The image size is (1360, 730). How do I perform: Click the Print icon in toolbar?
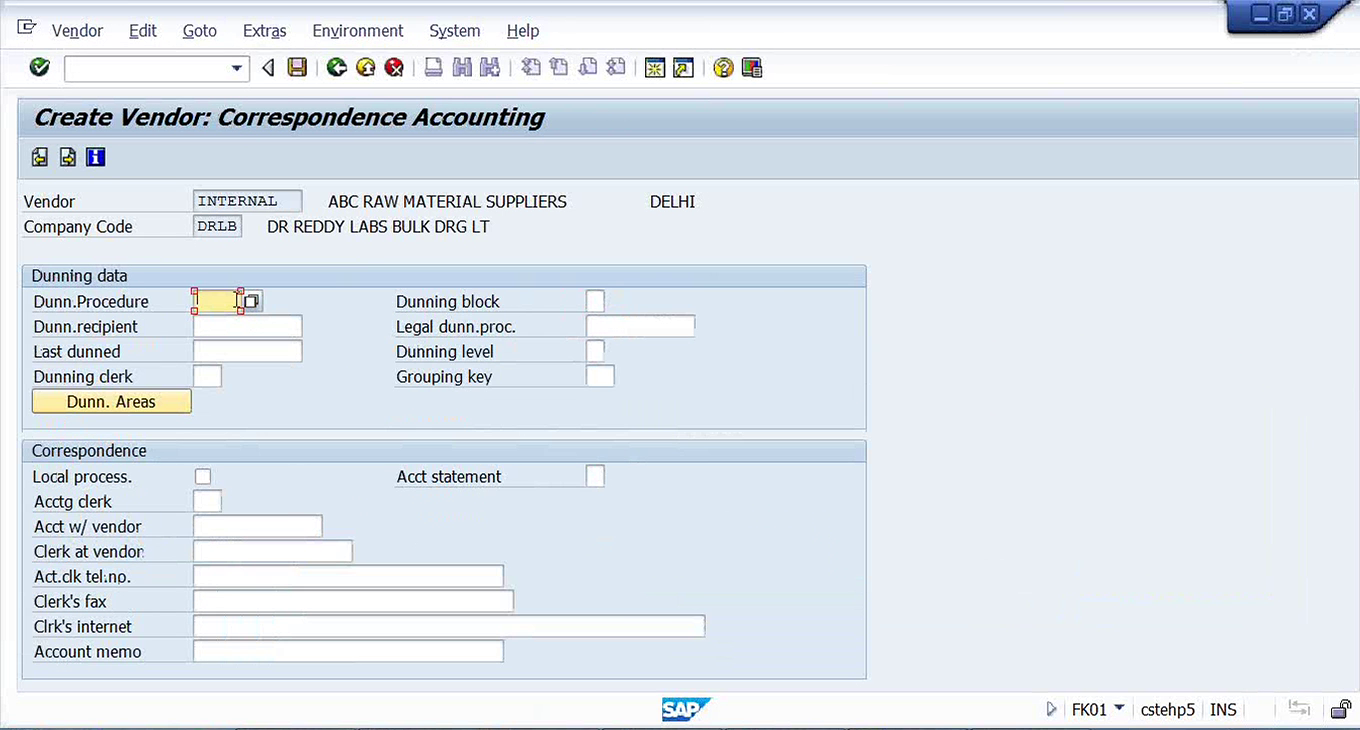click(x=433, y=68)
